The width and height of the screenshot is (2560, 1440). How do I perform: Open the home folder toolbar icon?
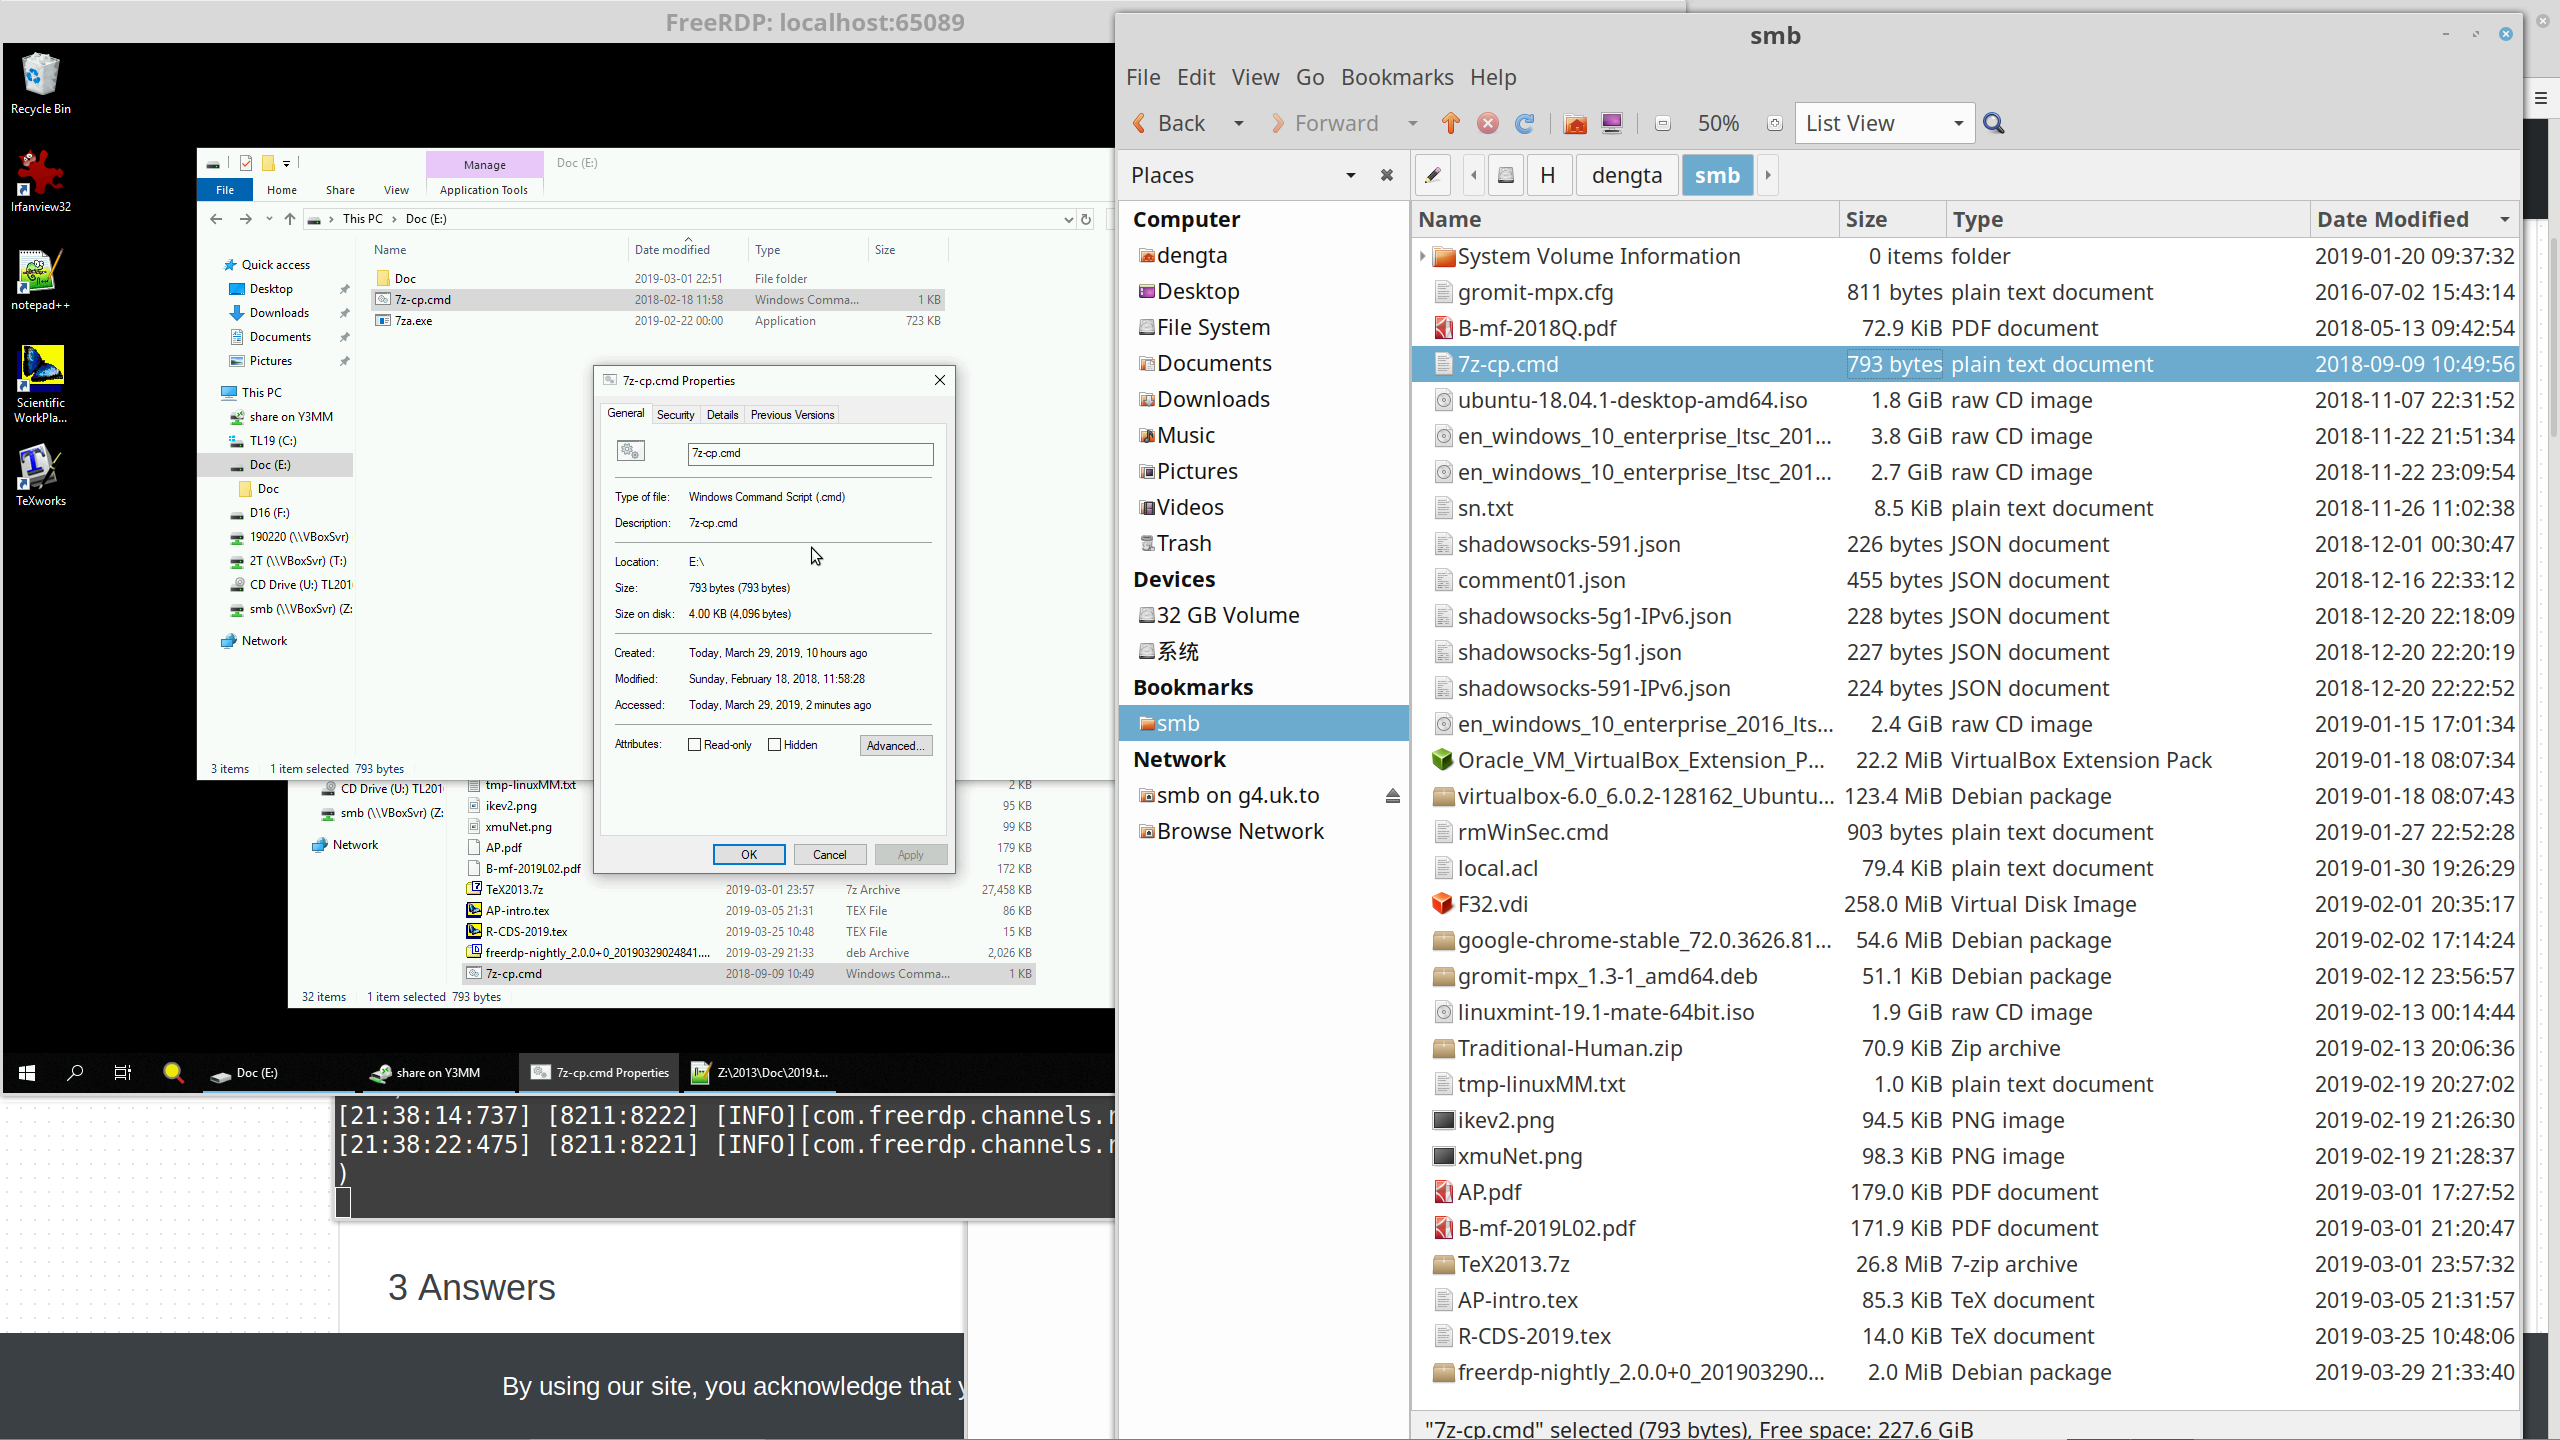coord(1573,123)
